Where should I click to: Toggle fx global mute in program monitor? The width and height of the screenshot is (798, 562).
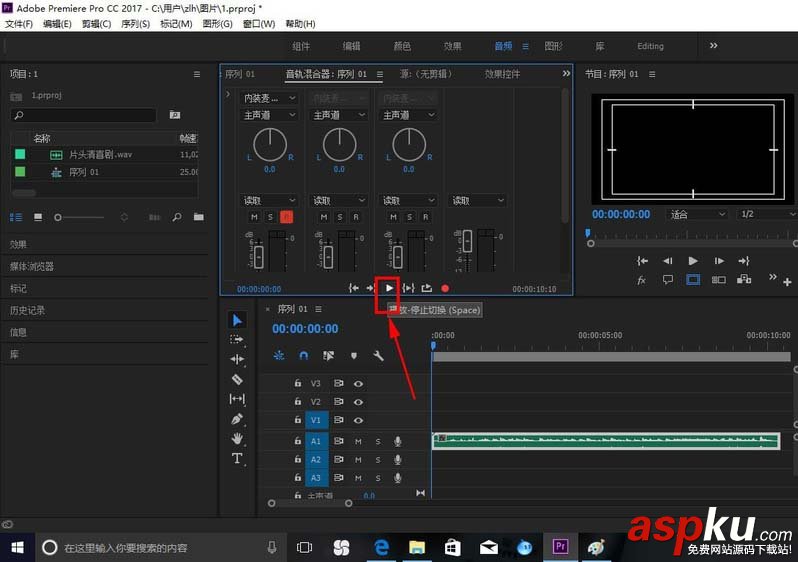[641, 279]
